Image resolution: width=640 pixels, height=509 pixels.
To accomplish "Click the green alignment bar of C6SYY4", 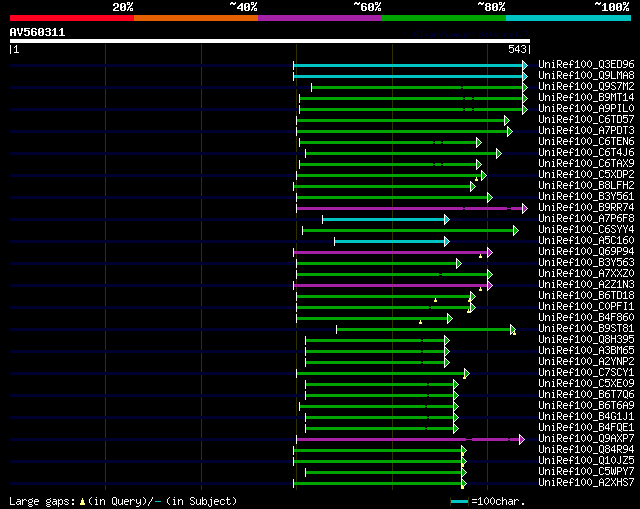I will [411, 231].
